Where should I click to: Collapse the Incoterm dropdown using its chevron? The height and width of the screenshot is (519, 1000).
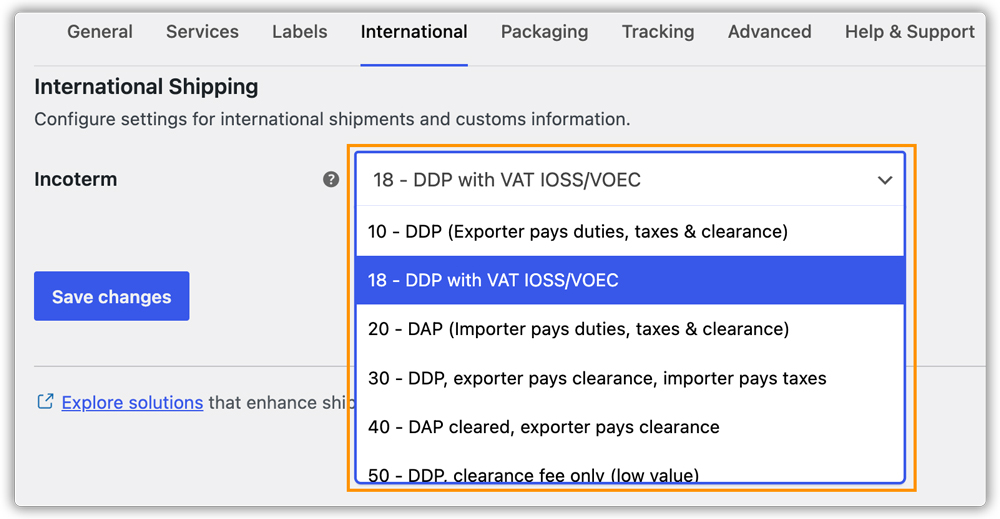click(885, 180)
